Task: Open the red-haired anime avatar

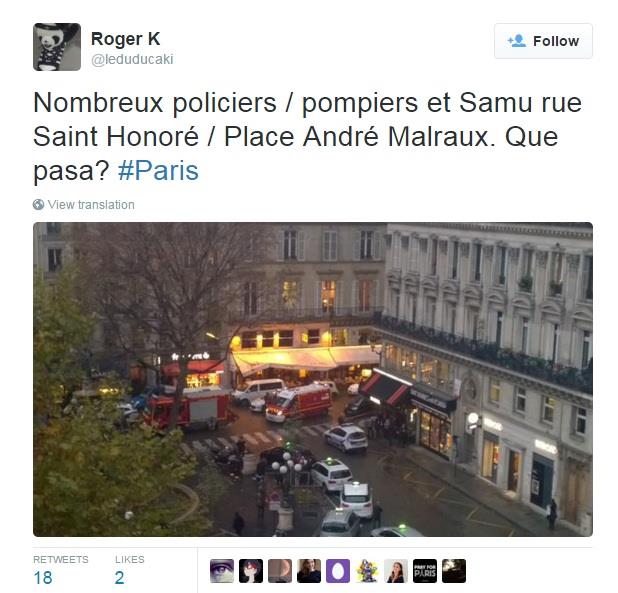Action: [x=251, y=571]
